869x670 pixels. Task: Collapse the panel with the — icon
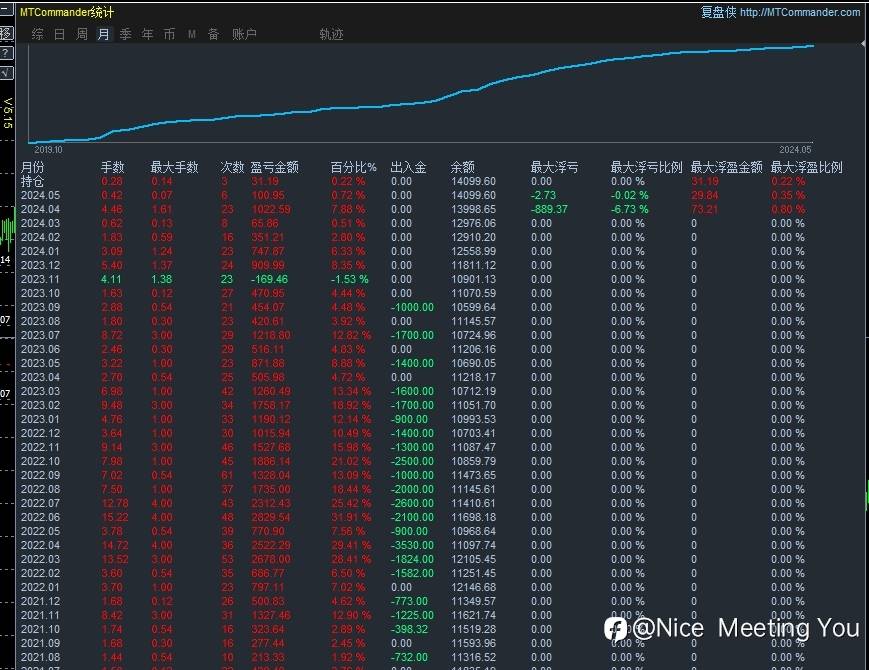pyautogui.click(x=6, y=9)
